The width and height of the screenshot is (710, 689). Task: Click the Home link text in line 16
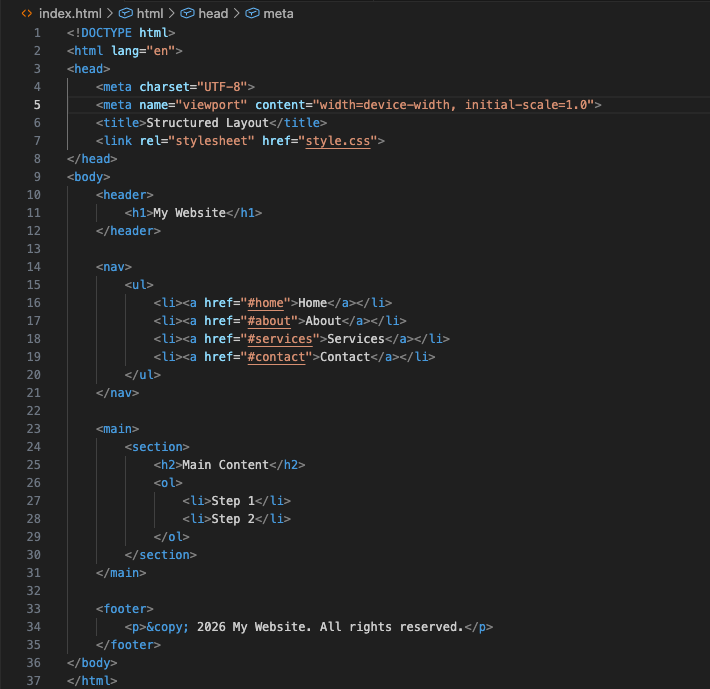point(313,303)
